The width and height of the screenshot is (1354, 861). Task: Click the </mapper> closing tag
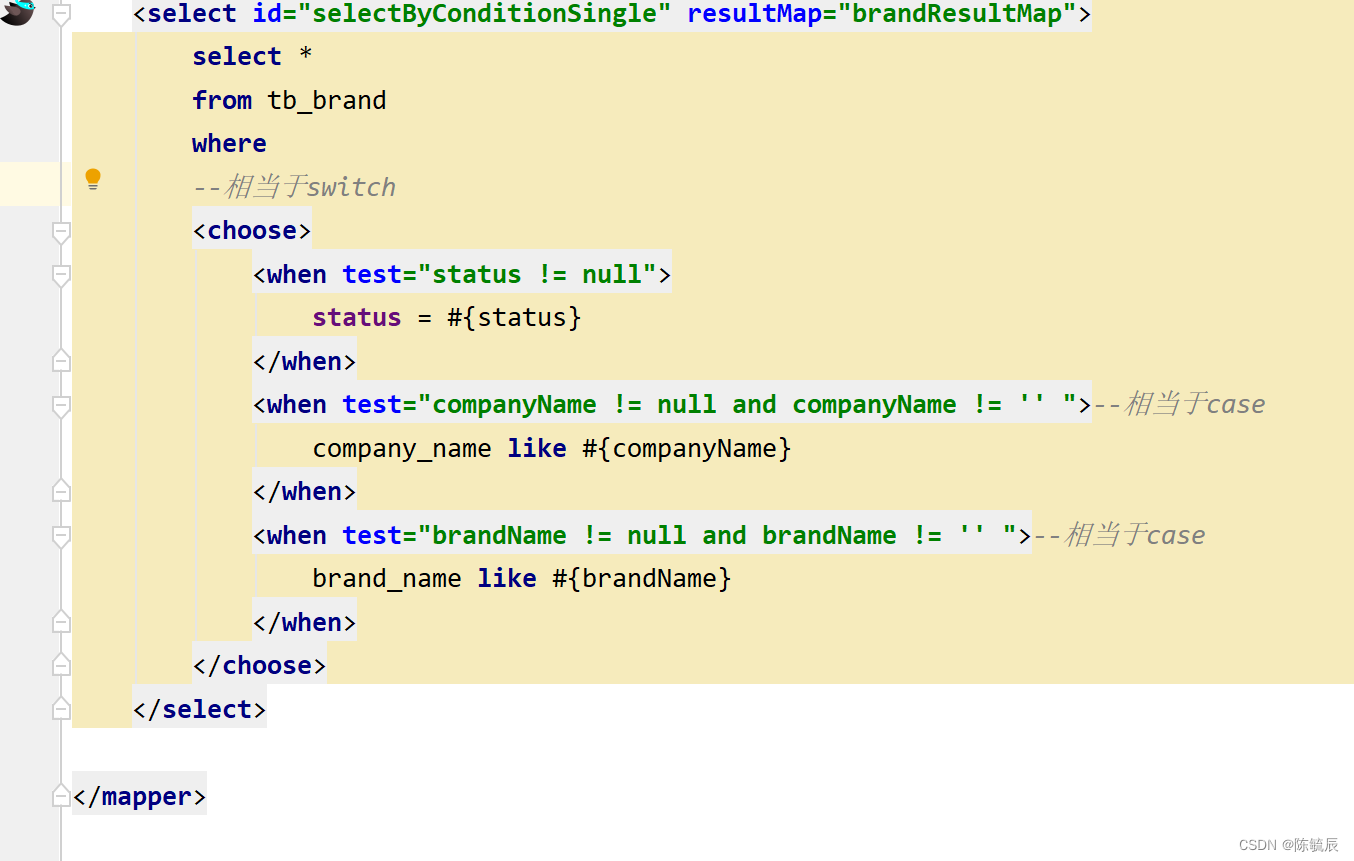tap(139, 796)
